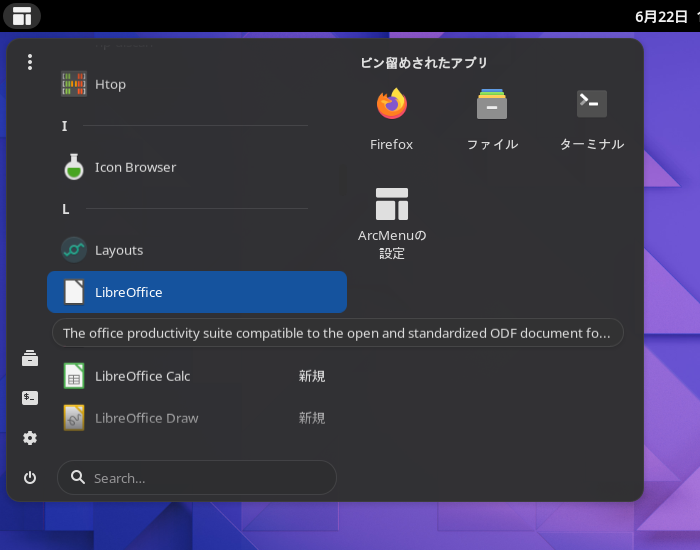Click the ピン留めされたアプリ heading
The image size is (700, 550).
coord(424,63)
